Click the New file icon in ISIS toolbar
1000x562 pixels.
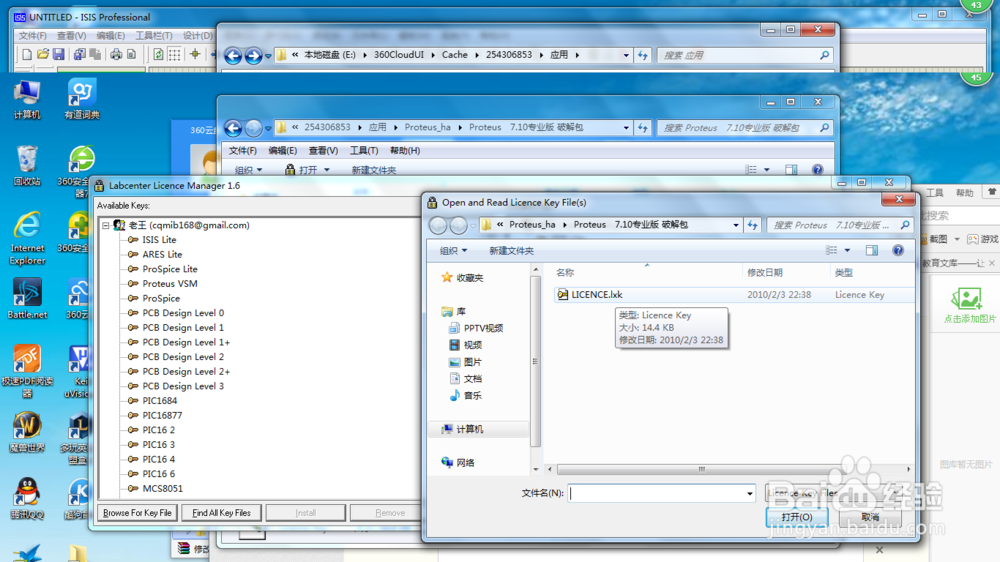click(27, 55)
